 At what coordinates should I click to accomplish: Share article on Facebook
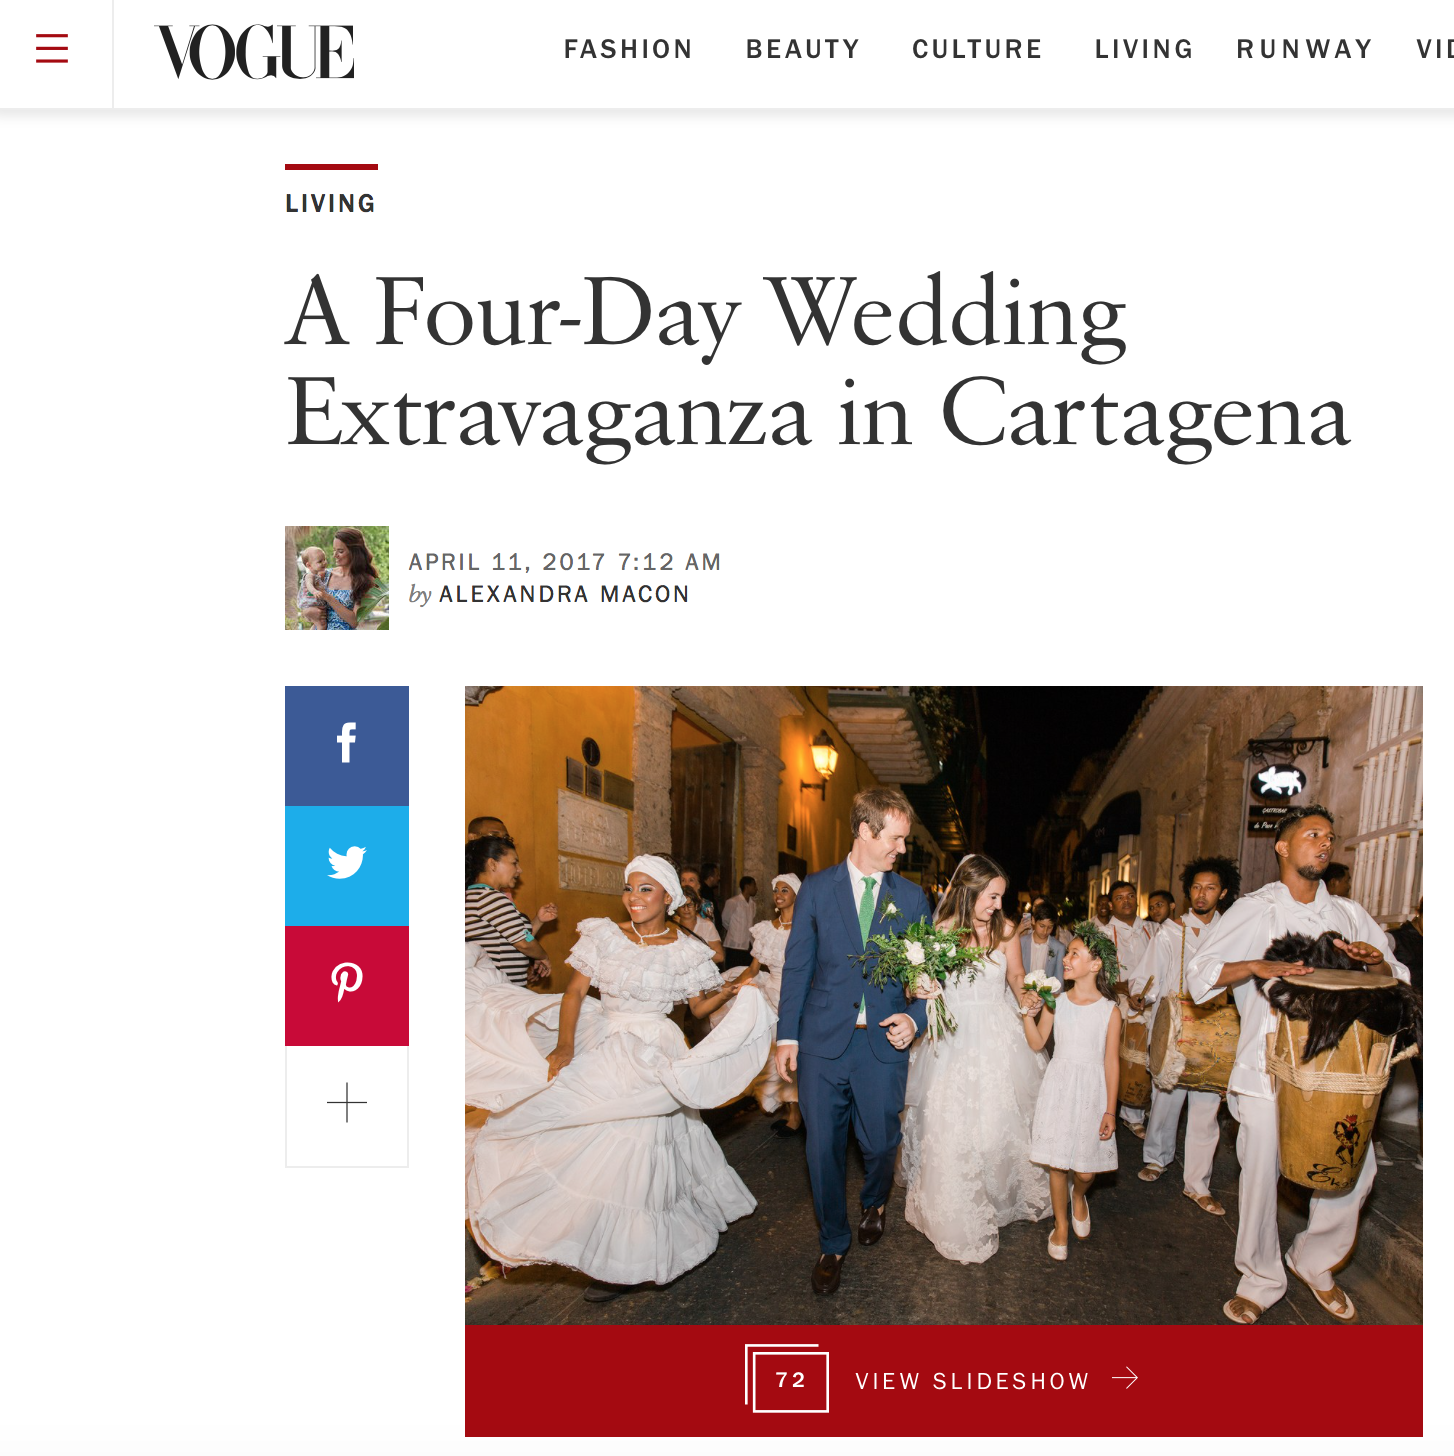[x=347, y=746]
